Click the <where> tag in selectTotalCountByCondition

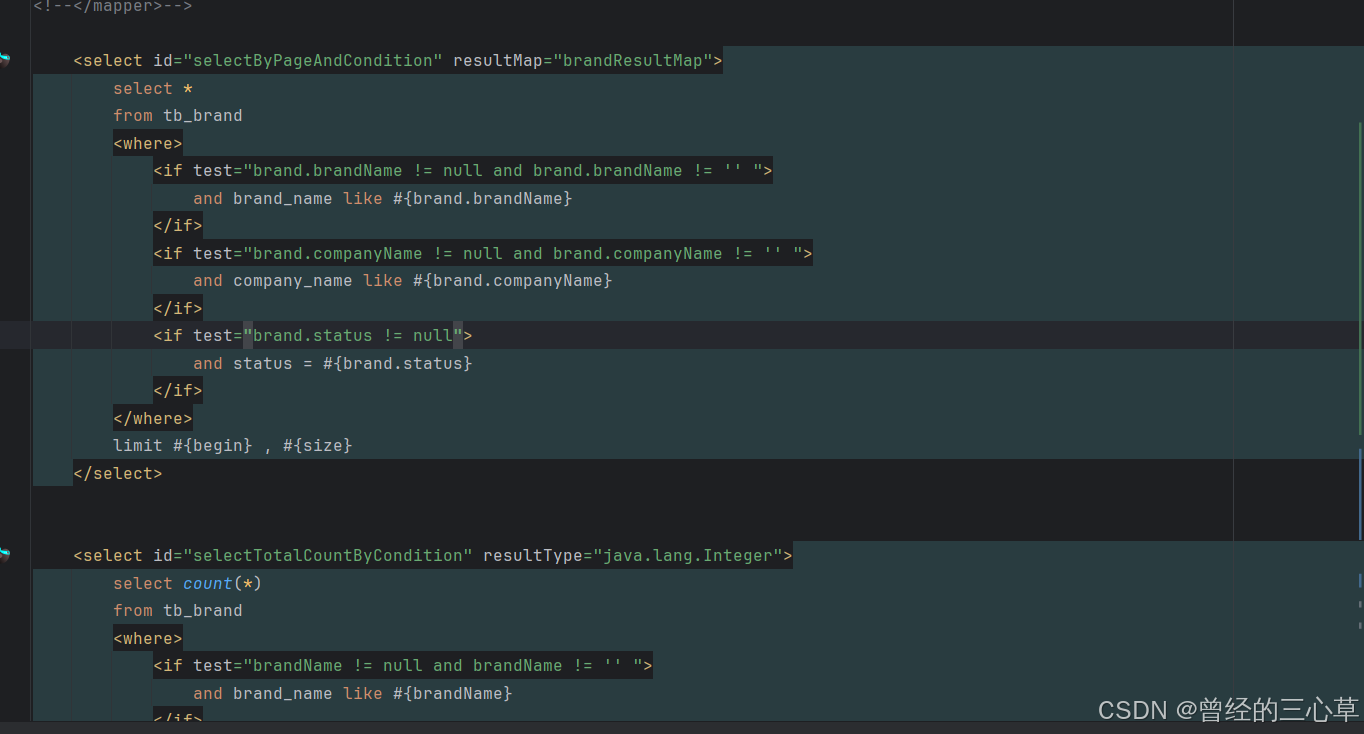click(x=148, y=638)
